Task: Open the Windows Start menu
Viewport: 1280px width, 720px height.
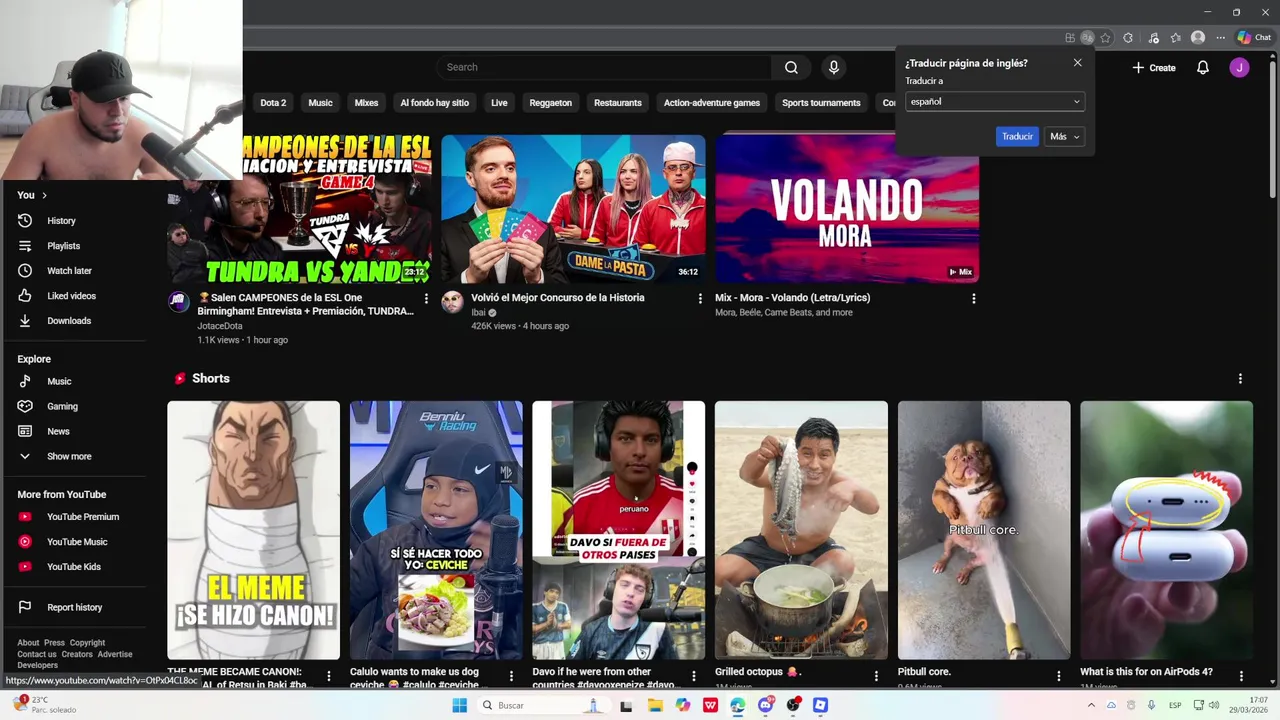Action: (x=459, y=705)
